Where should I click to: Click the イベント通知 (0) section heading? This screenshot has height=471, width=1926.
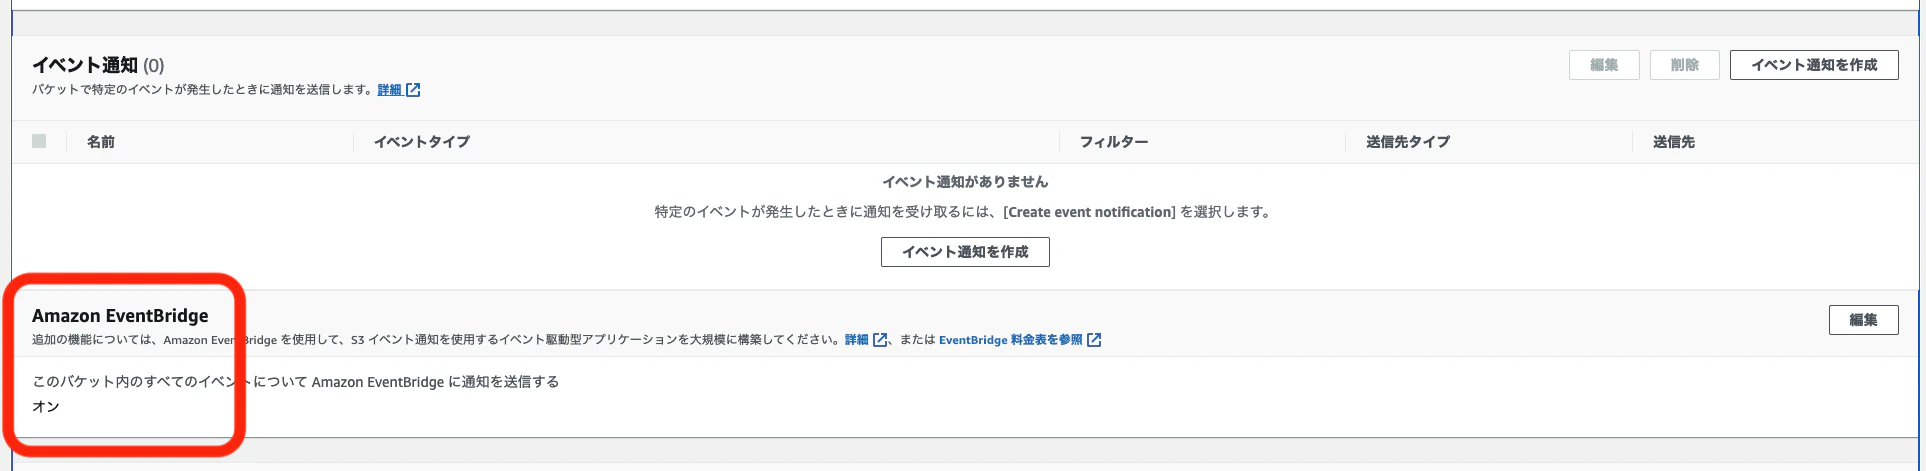click(x=98, y=65)
